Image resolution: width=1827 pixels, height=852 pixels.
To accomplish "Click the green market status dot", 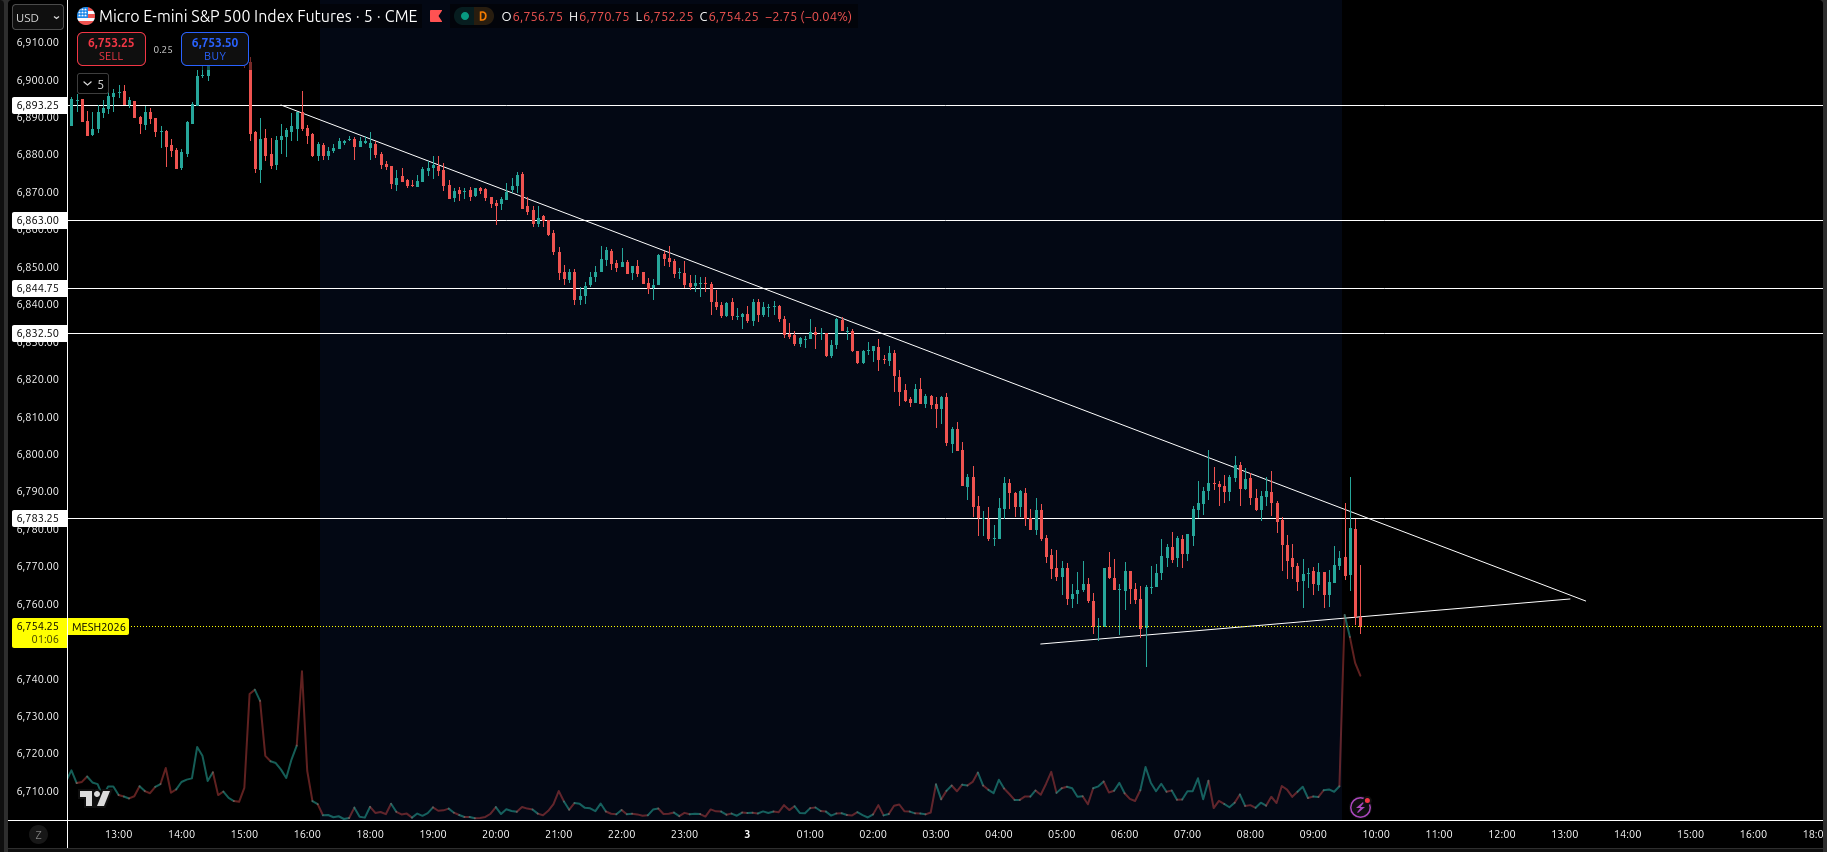I will [x=465, y=16].
